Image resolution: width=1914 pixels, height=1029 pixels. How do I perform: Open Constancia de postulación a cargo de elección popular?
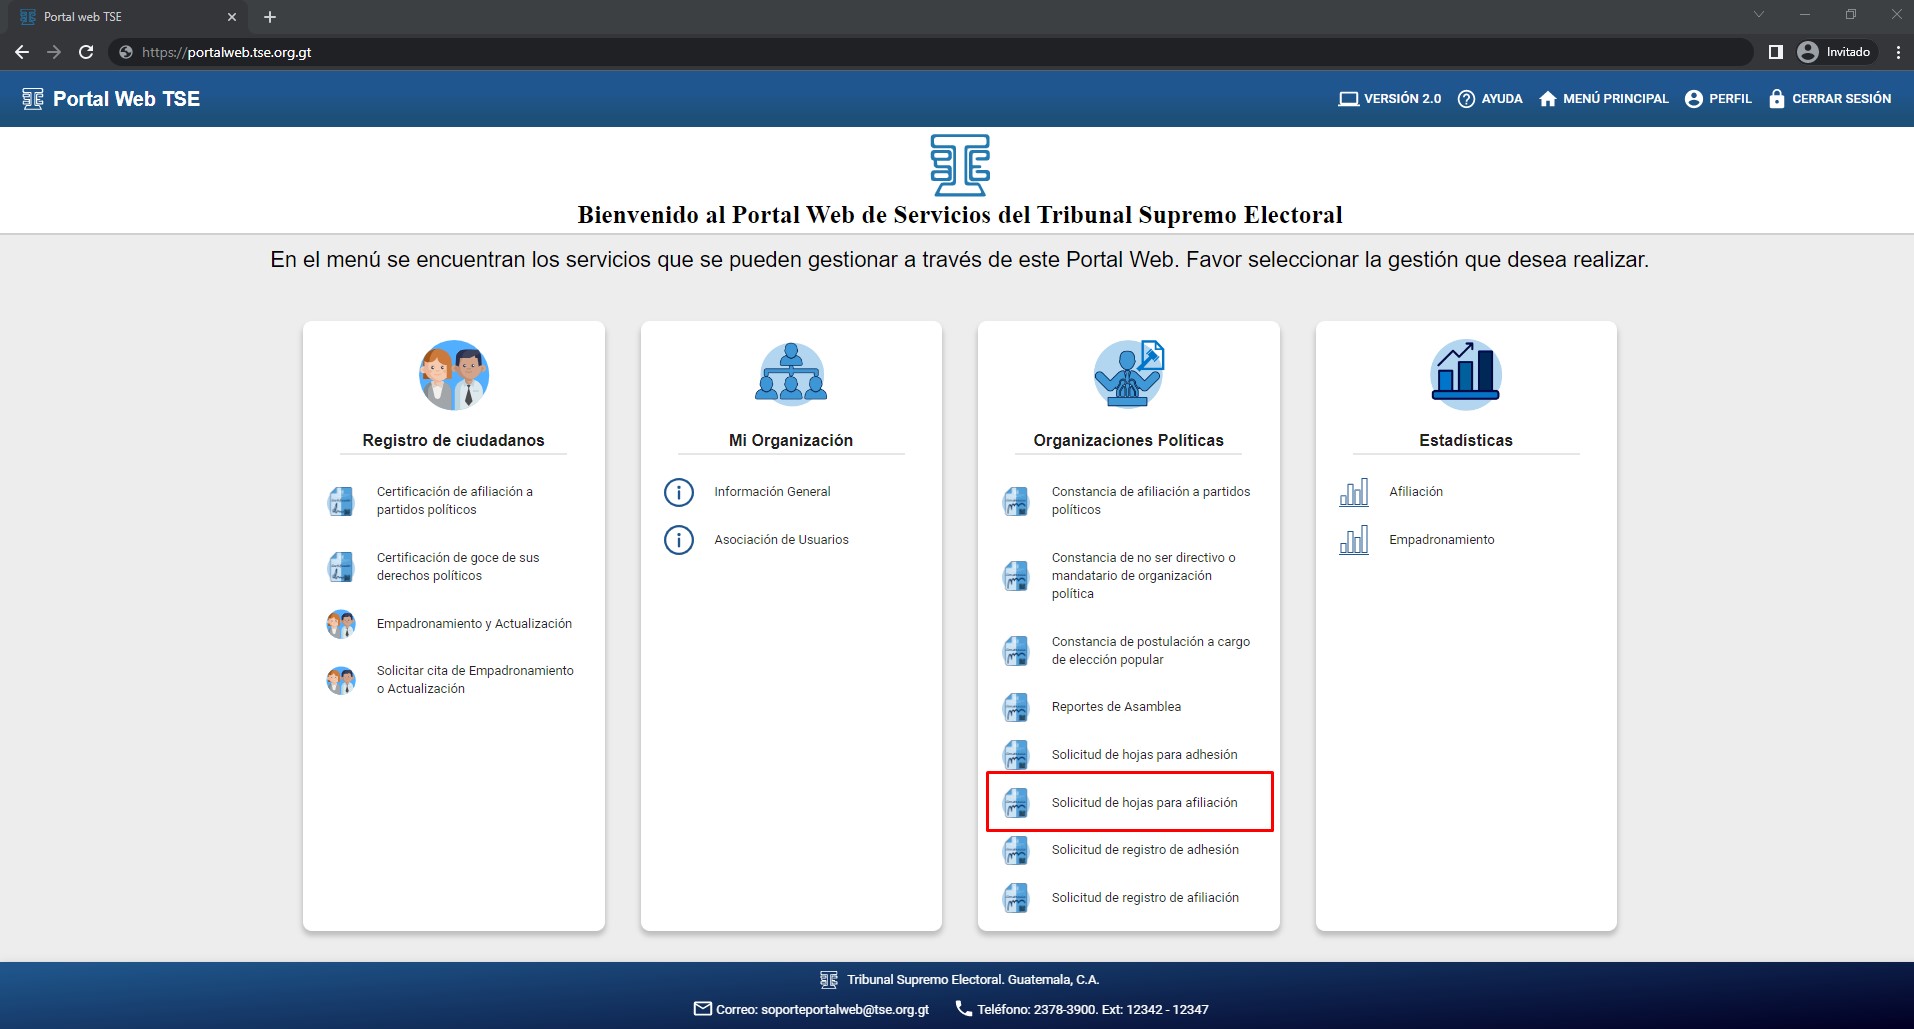point(1151,651)
